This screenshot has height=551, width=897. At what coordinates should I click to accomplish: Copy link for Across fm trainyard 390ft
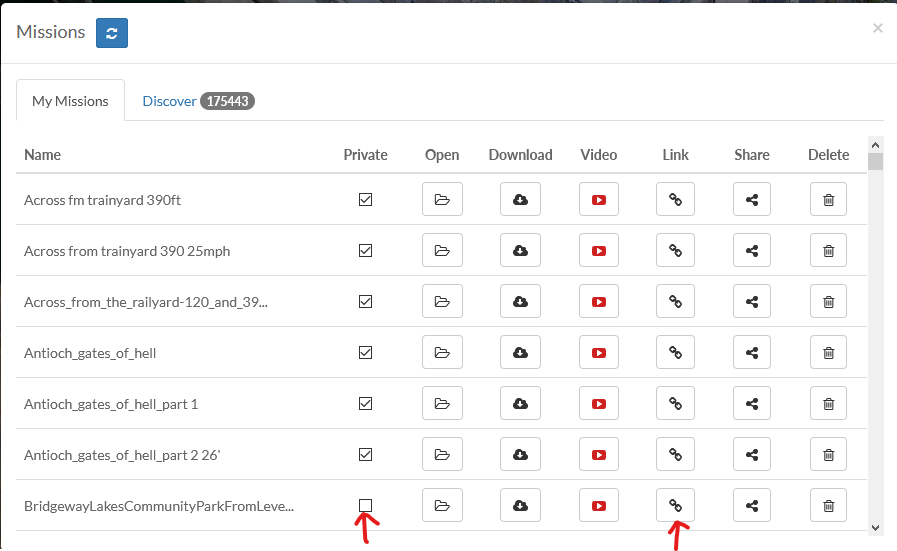[675, 199]
